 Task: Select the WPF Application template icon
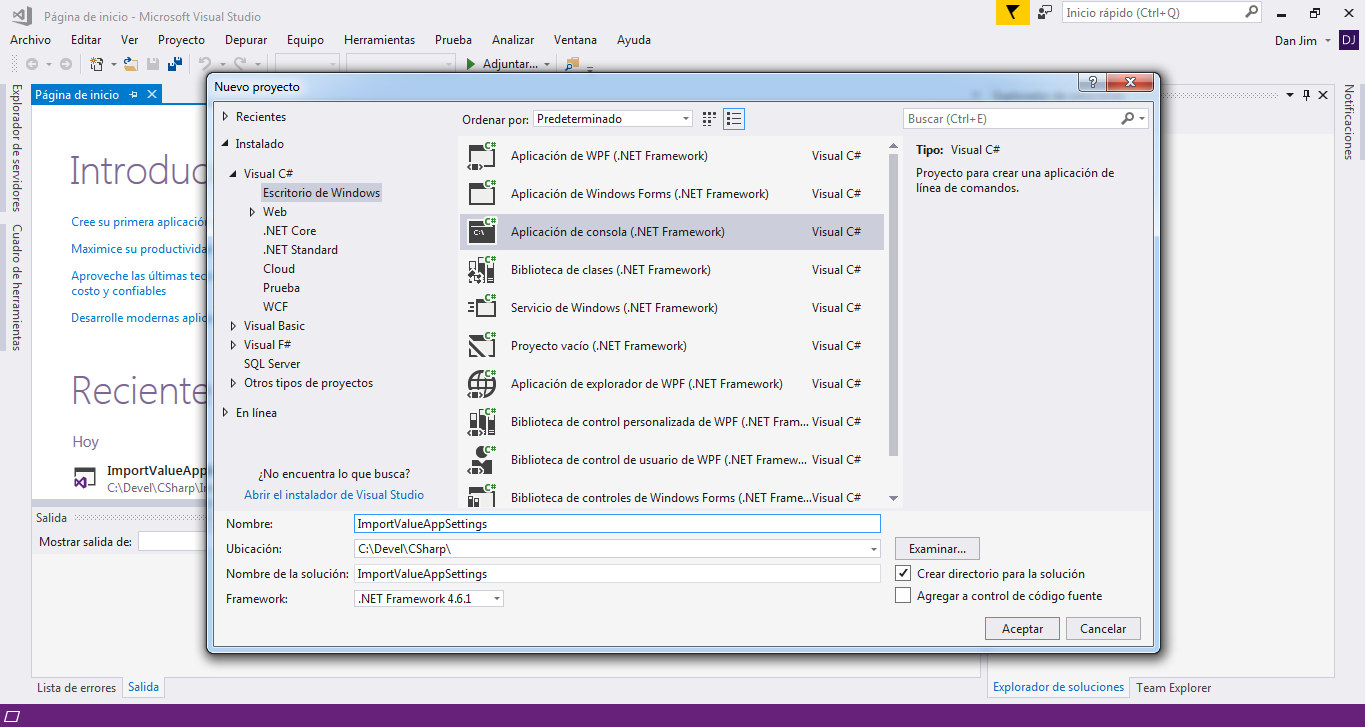[482, 156]
